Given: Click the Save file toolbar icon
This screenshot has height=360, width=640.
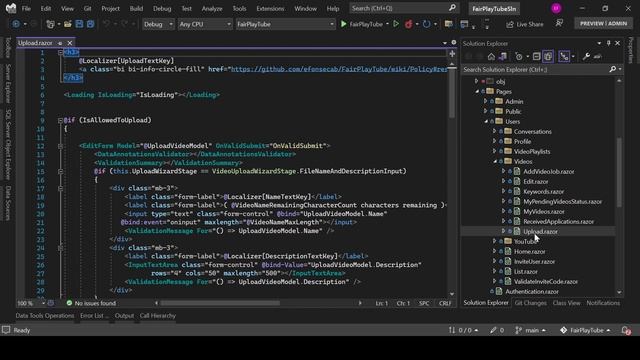Looking at the screenshot, I should coord(79,24).
